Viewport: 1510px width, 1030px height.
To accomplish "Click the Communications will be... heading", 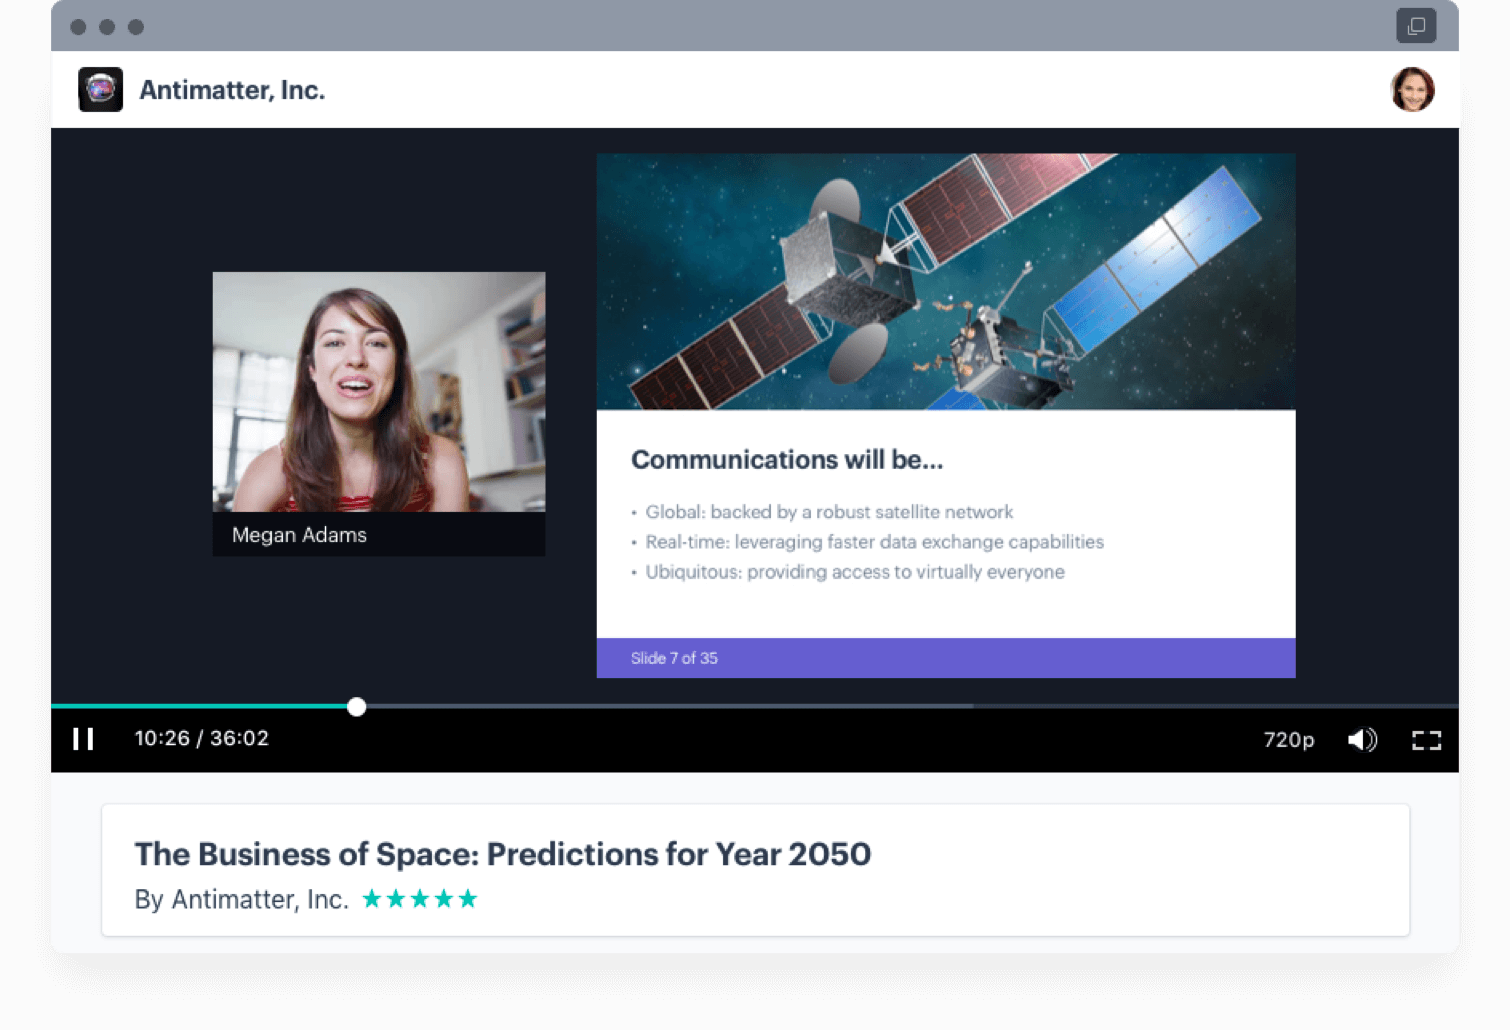I will click(x=787, y=460).
